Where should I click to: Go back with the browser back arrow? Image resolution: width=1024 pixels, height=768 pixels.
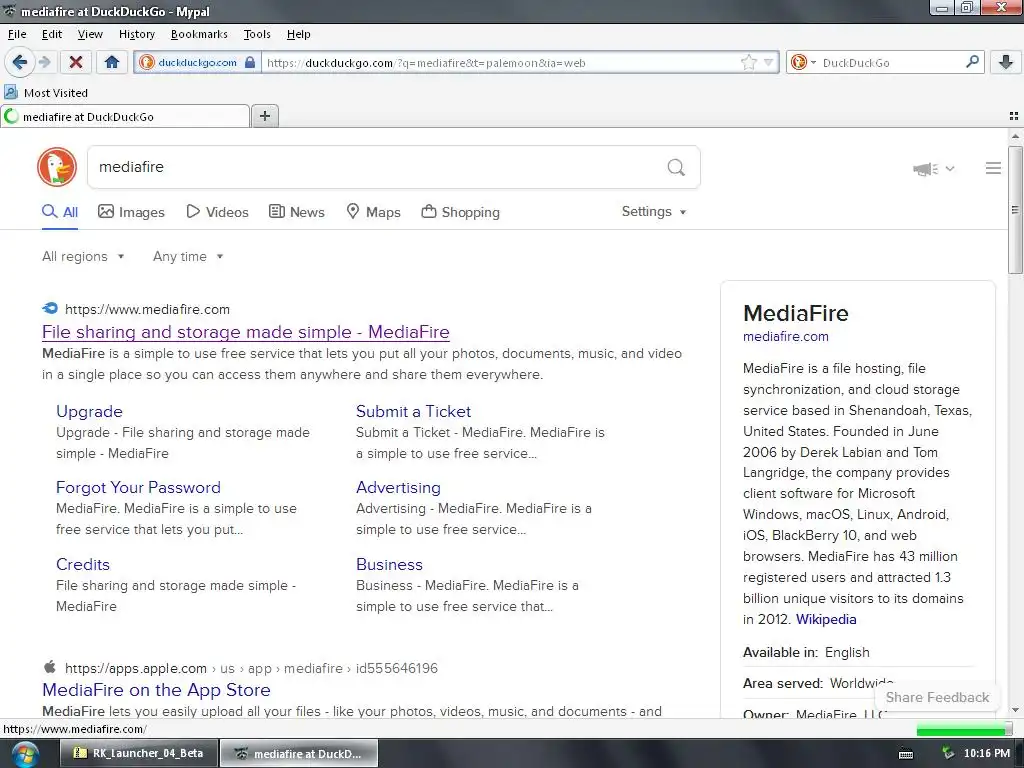point(19,62)
